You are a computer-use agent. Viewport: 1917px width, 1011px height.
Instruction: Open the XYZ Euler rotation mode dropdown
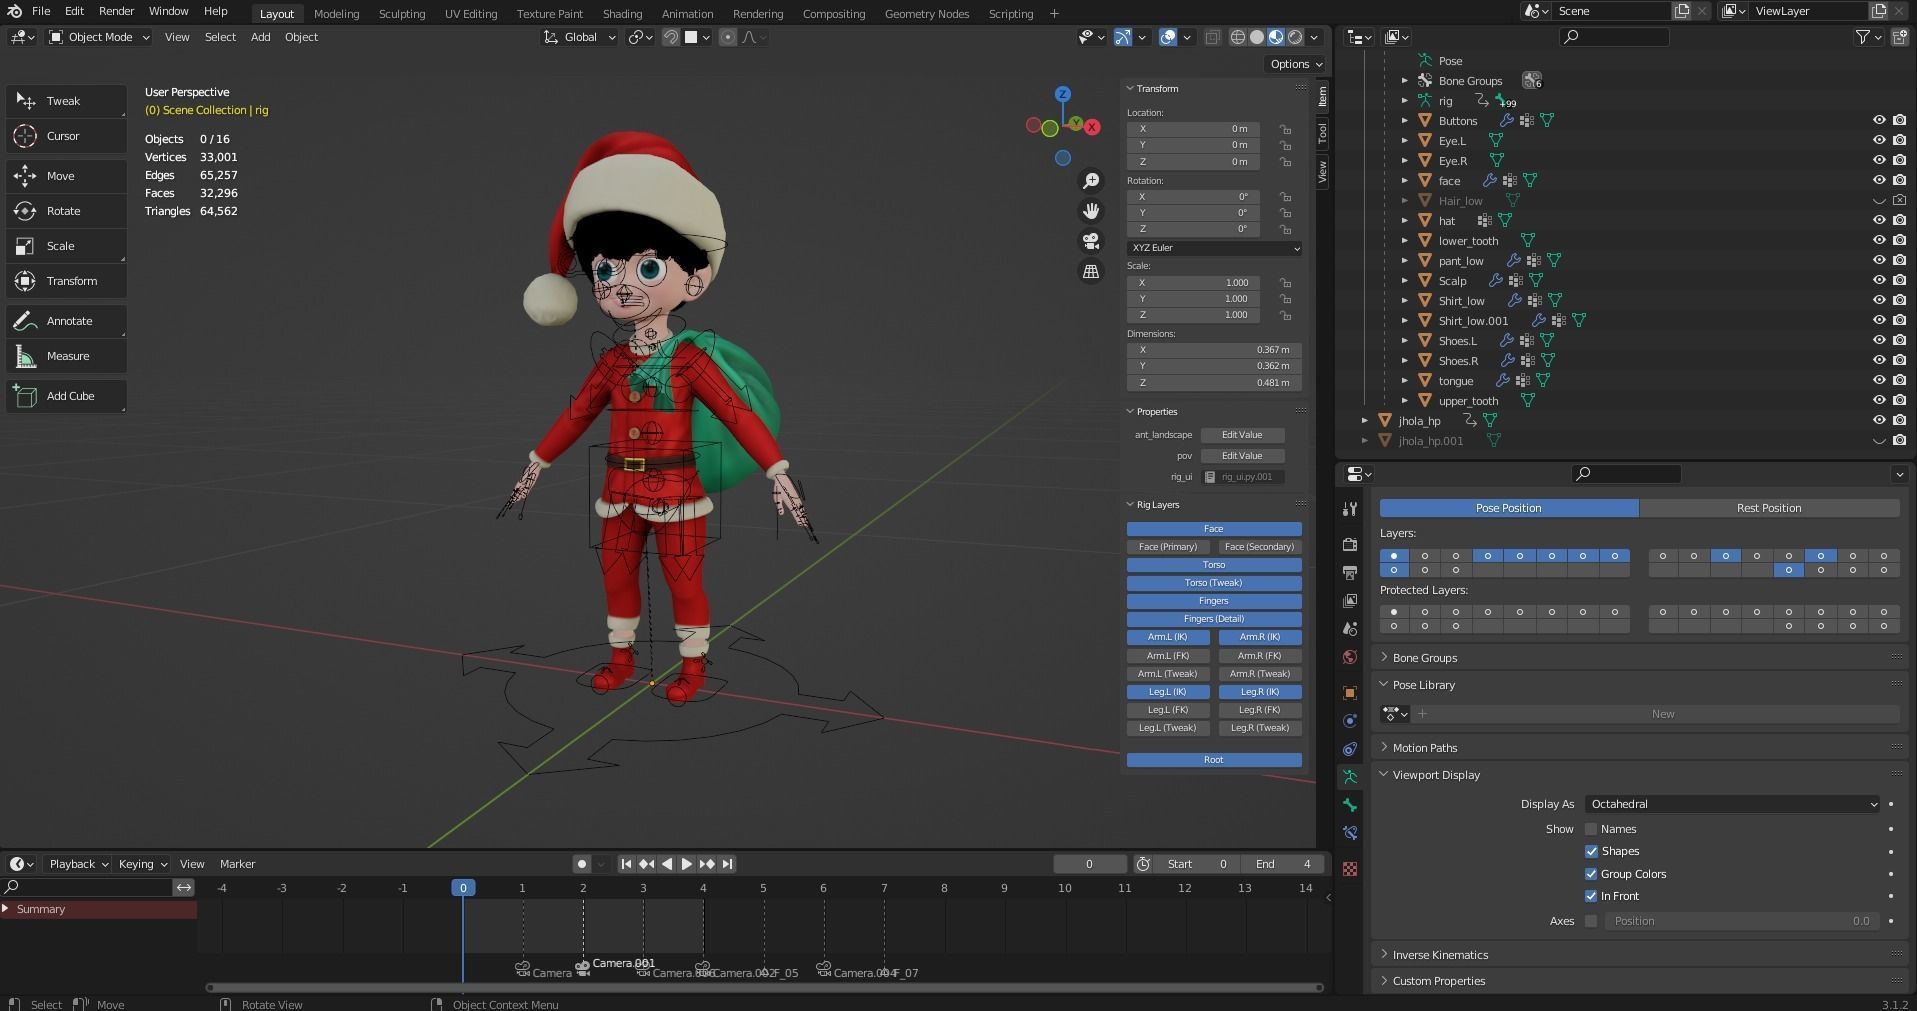click(1214, 248)
